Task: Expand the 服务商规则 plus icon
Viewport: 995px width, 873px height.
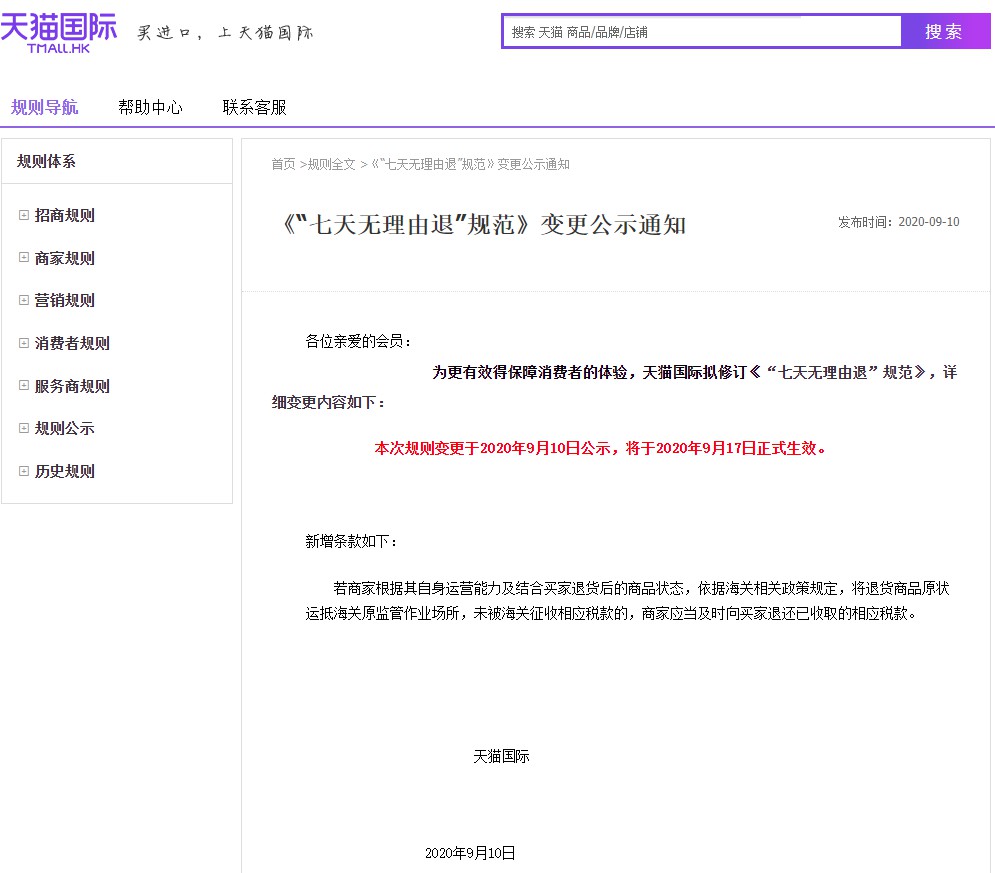Action: (23, 386)
